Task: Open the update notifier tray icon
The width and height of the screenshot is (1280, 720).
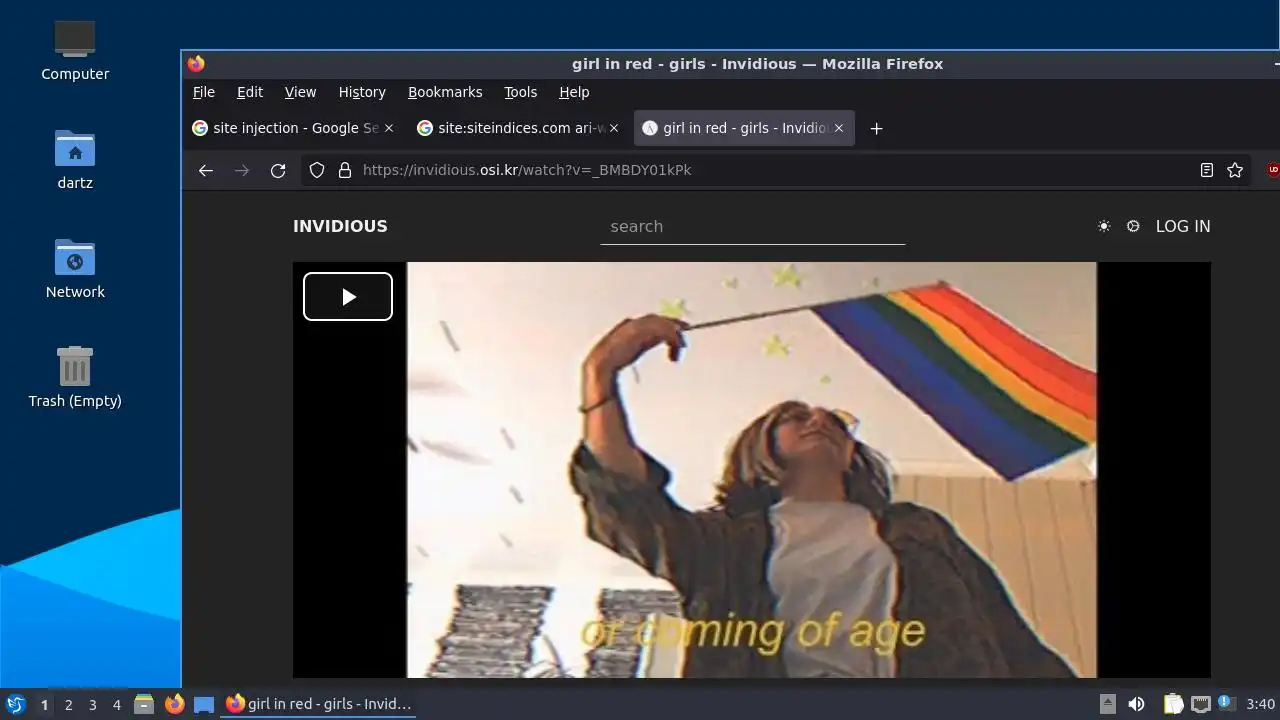Action: tap(1226, 703)
